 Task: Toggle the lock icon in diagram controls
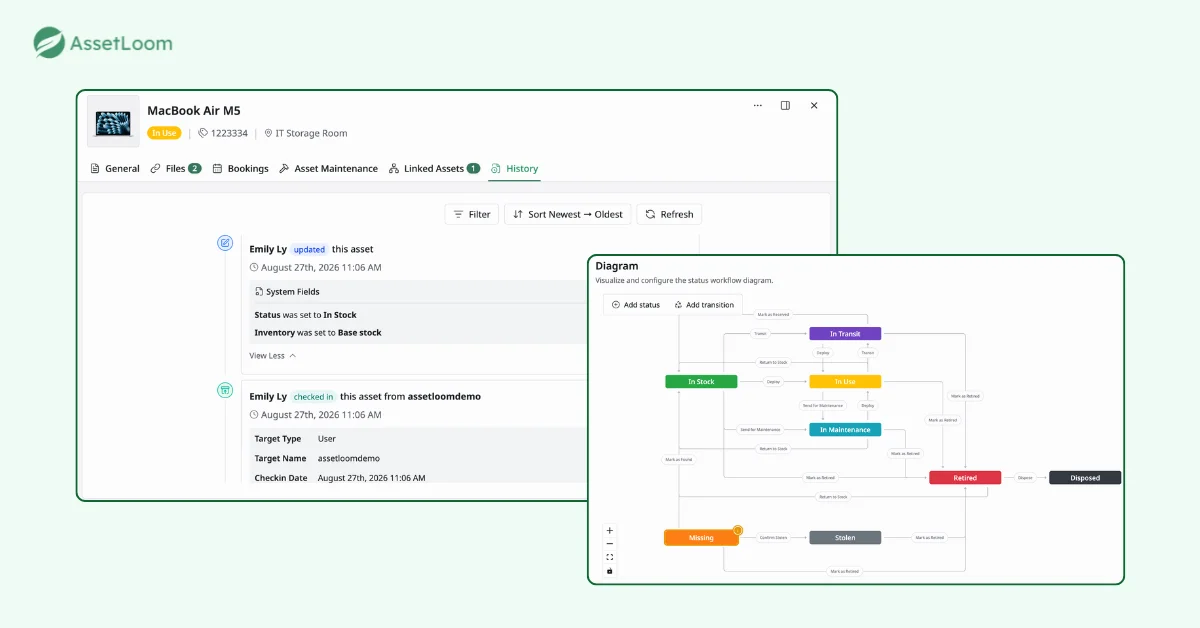point(610,571)
